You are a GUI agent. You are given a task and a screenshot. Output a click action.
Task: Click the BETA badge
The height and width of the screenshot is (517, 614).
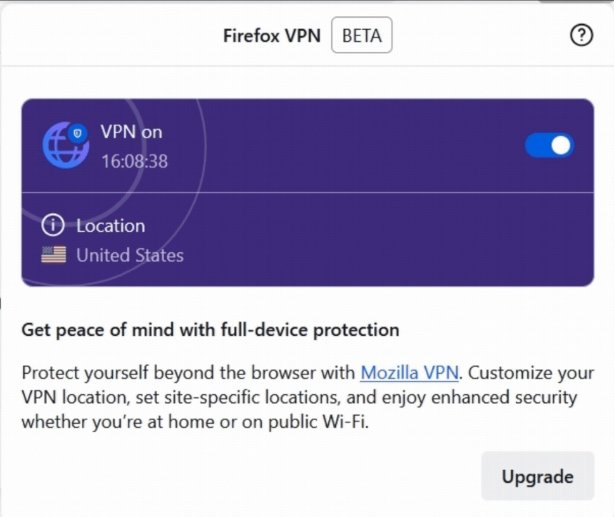(x=361, y=36)
